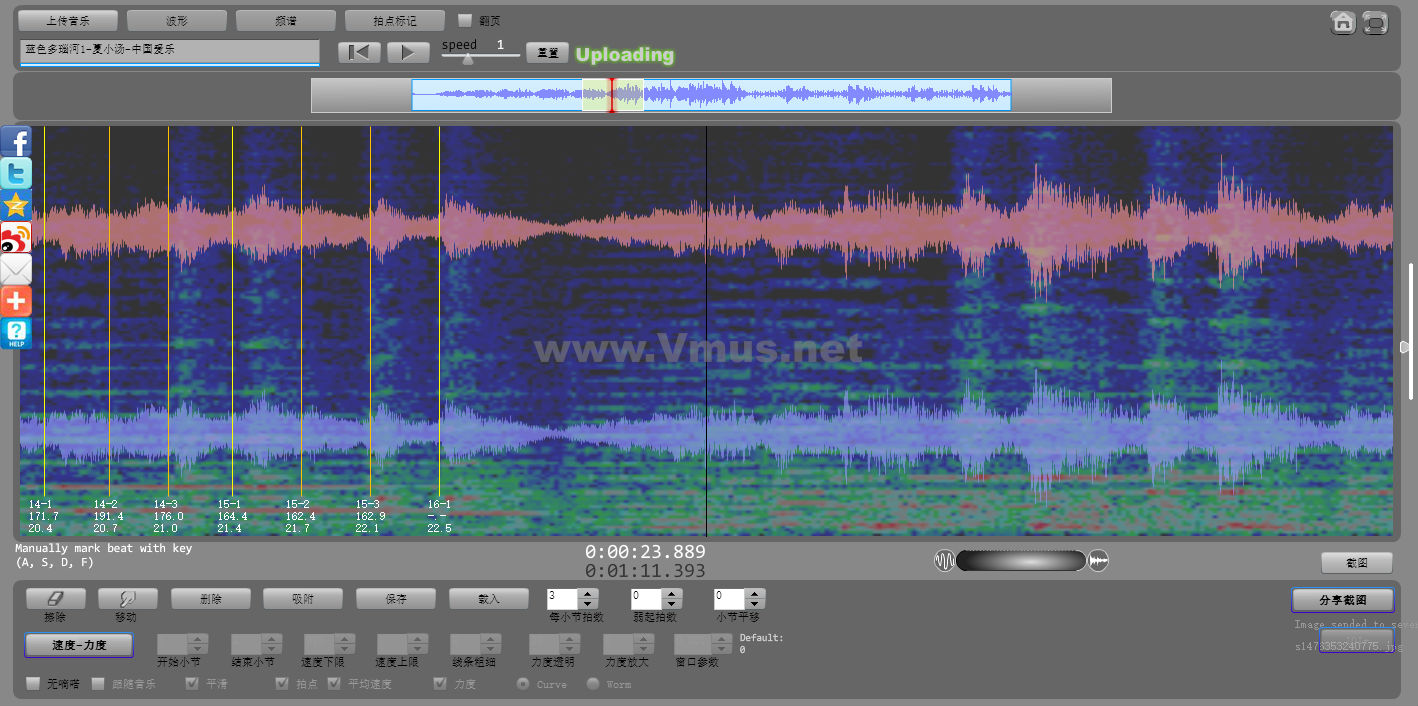Switch to the 波形 waveform view
1418x706 pixels.
pos(177,20)
